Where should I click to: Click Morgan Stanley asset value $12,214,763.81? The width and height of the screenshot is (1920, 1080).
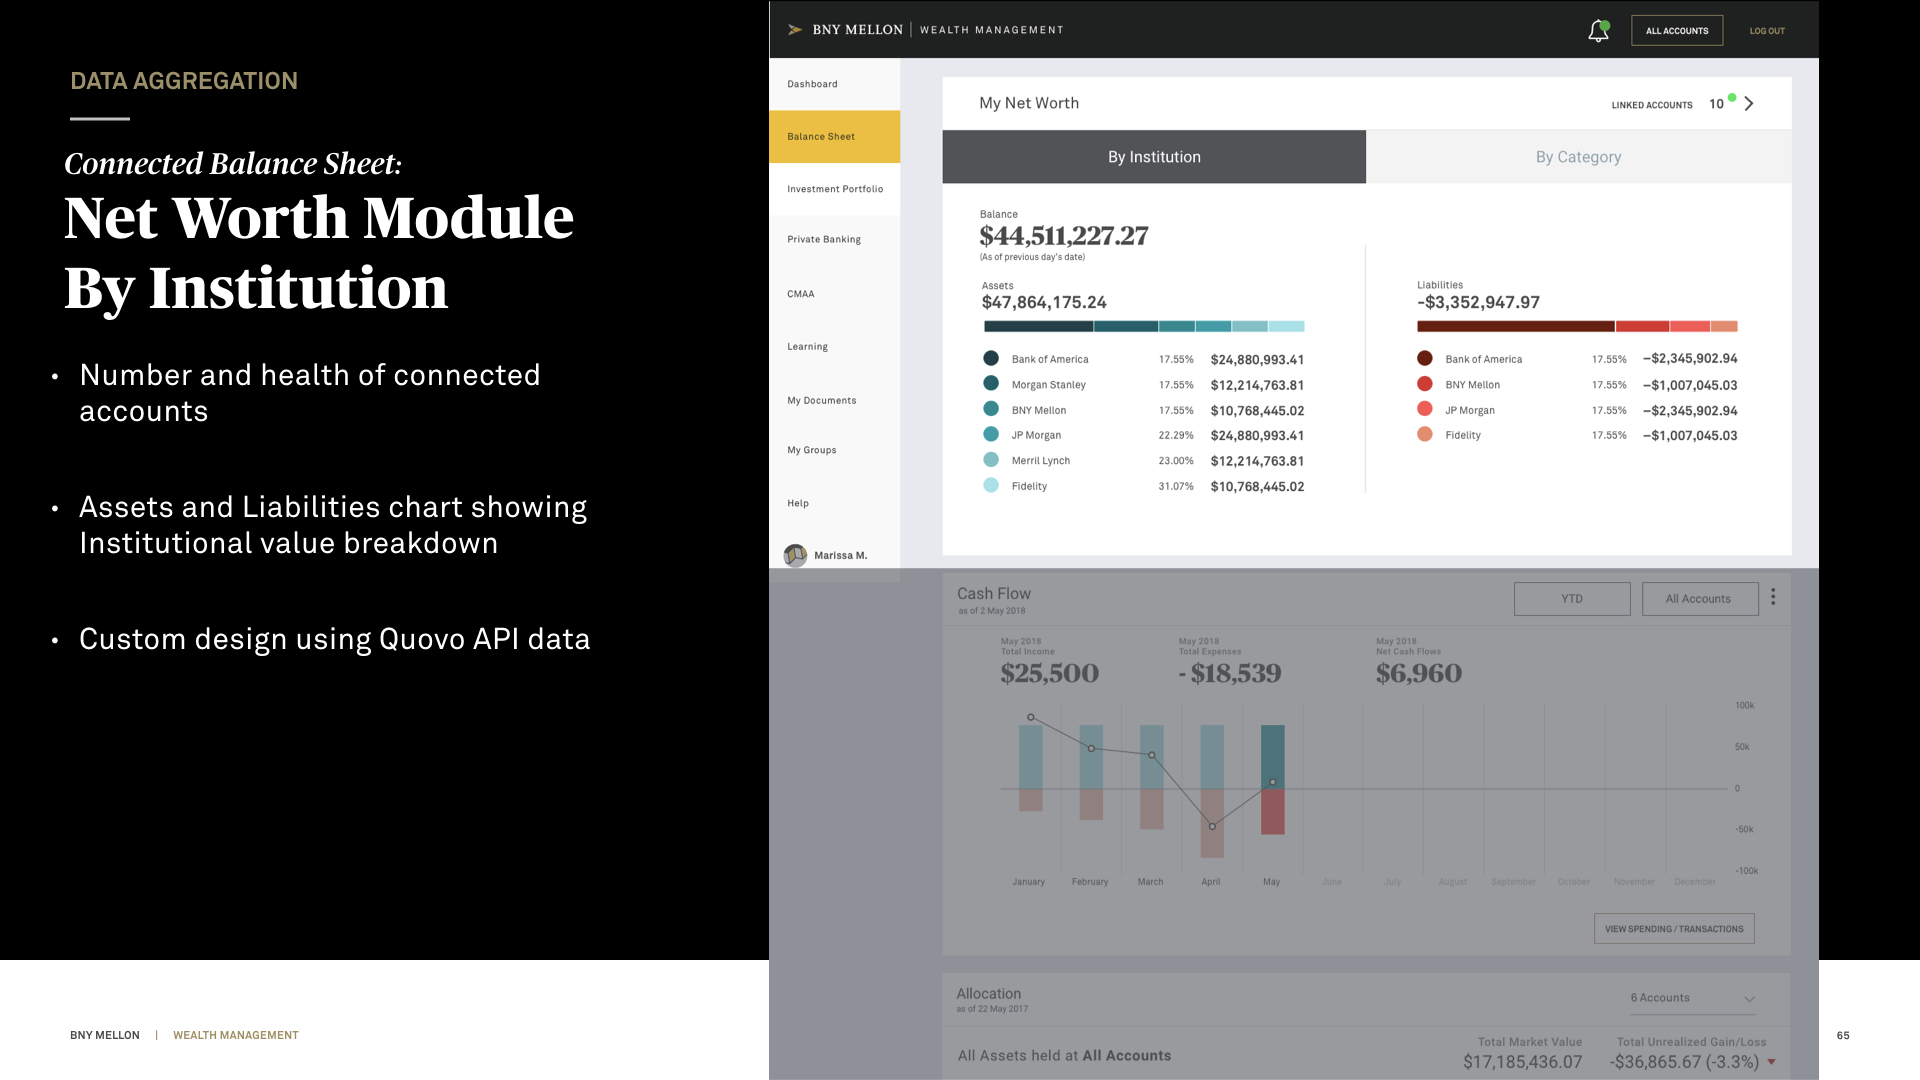click(1257, 385)
